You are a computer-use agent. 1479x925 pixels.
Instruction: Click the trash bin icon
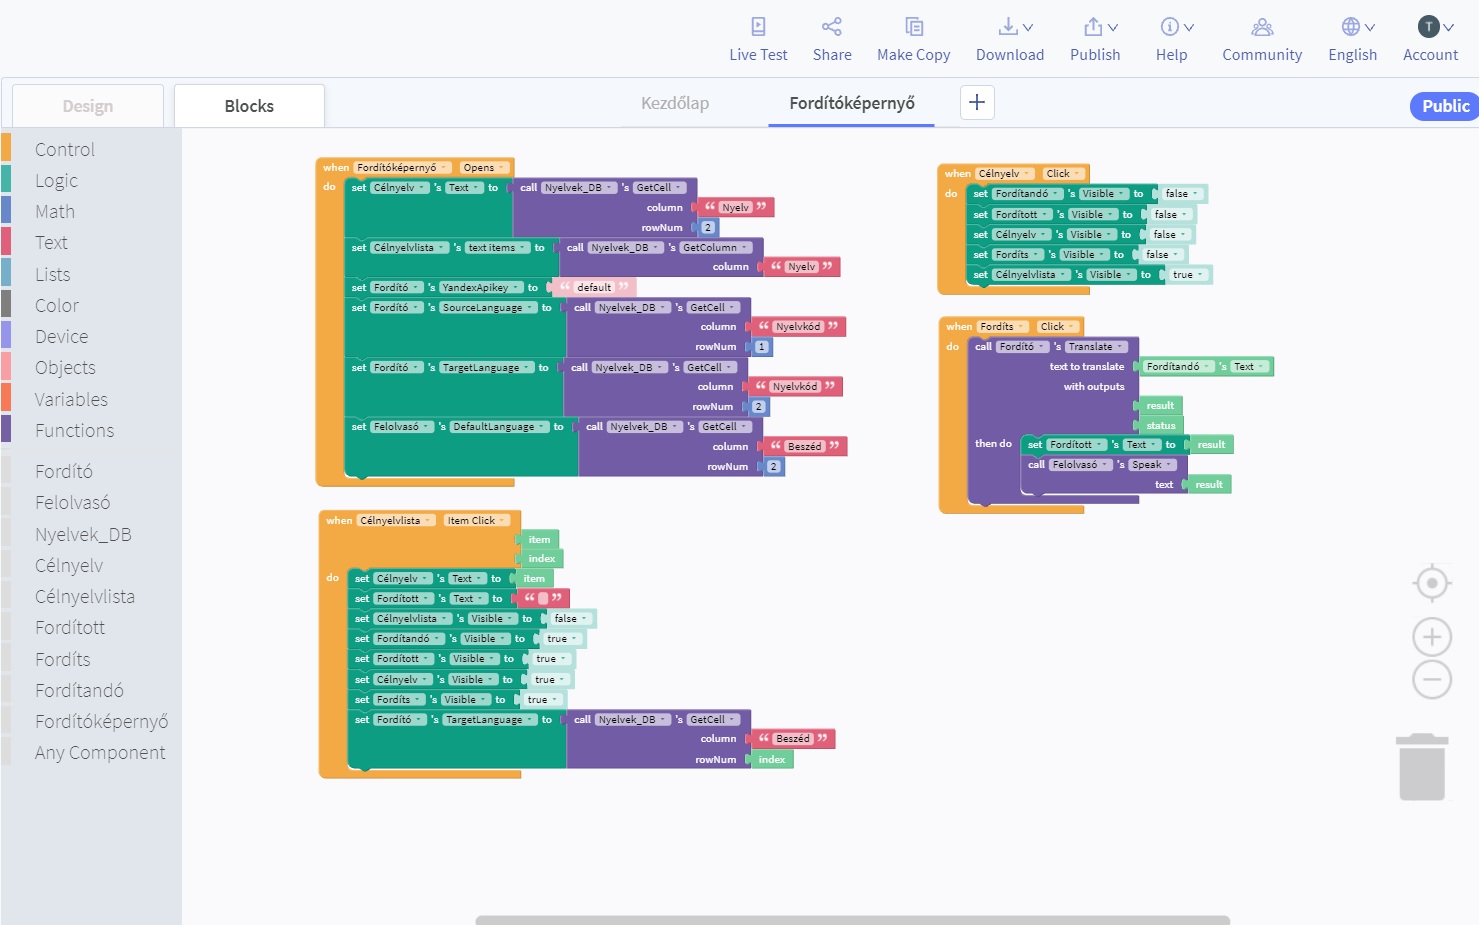pos(1422,767)
